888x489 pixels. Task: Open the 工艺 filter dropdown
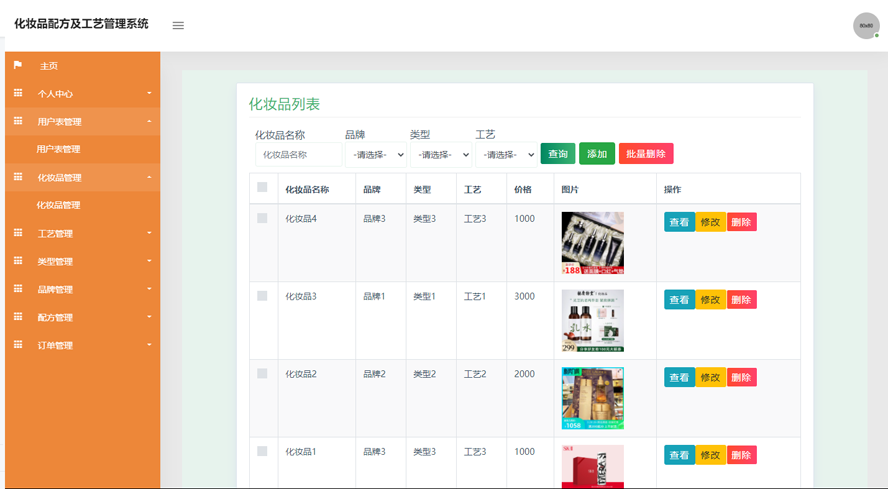click(506, 155)
